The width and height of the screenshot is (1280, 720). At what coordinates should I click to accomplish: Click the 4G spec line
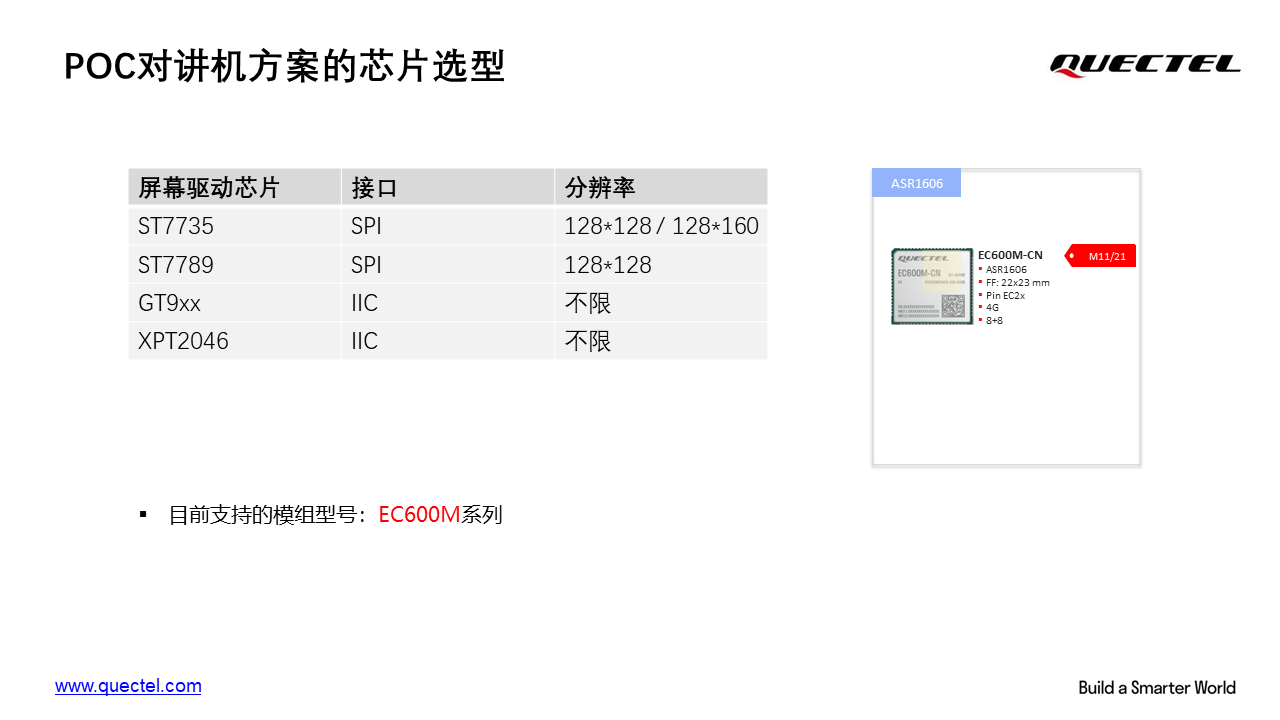pos(992,307)
